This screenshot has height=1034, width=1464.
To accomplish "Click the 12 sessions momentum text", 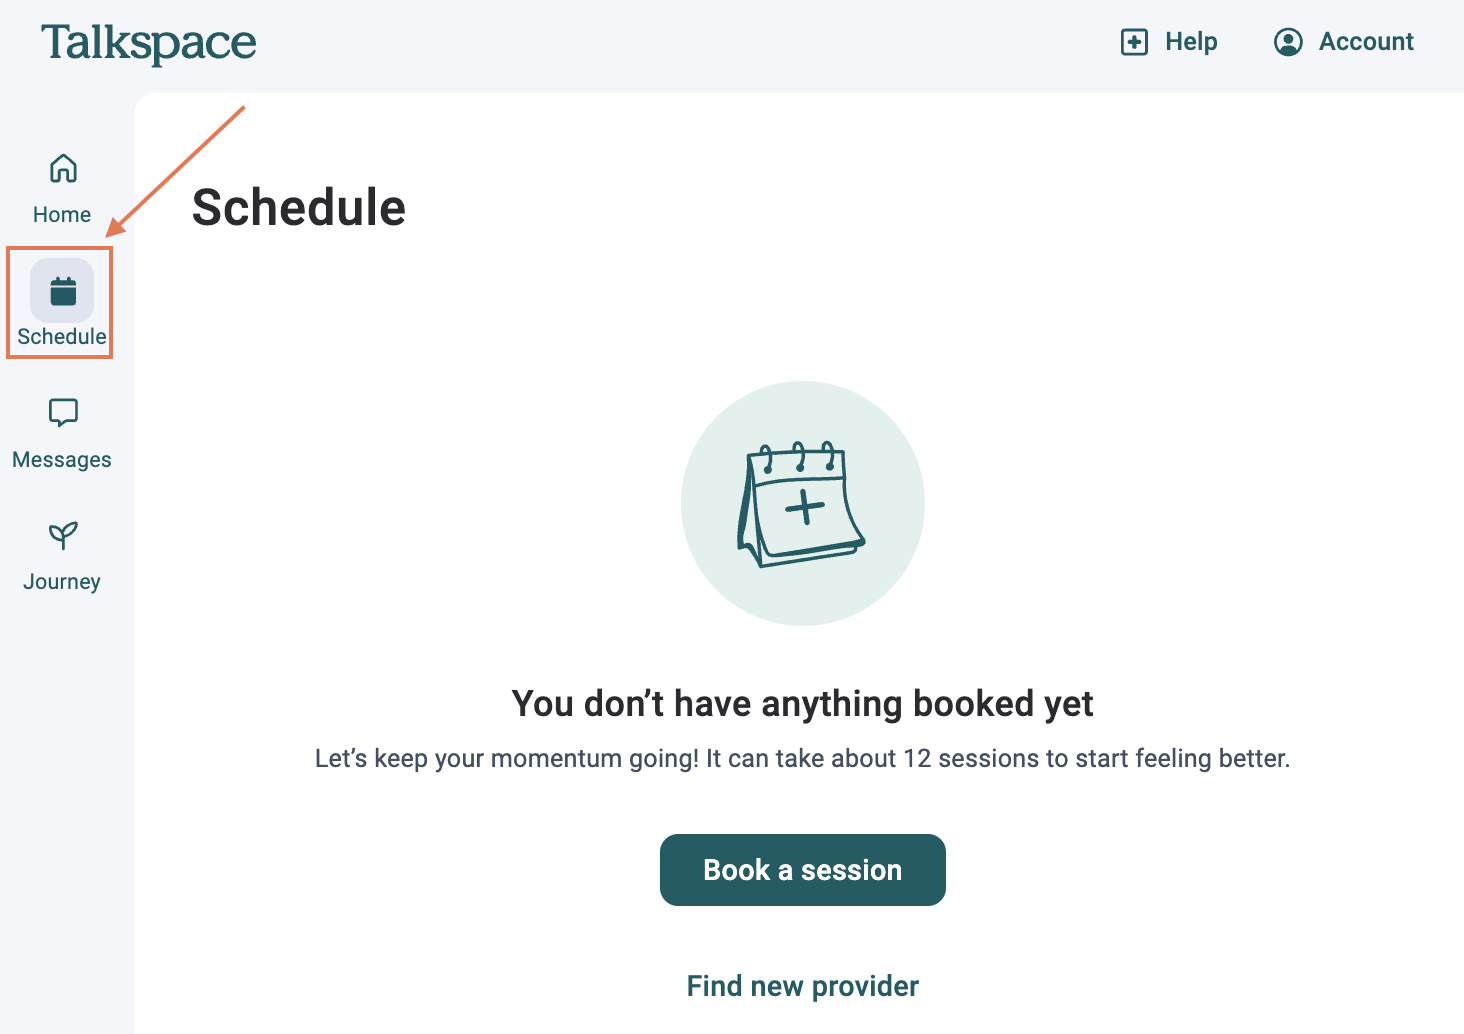I will tap(803, 759).
